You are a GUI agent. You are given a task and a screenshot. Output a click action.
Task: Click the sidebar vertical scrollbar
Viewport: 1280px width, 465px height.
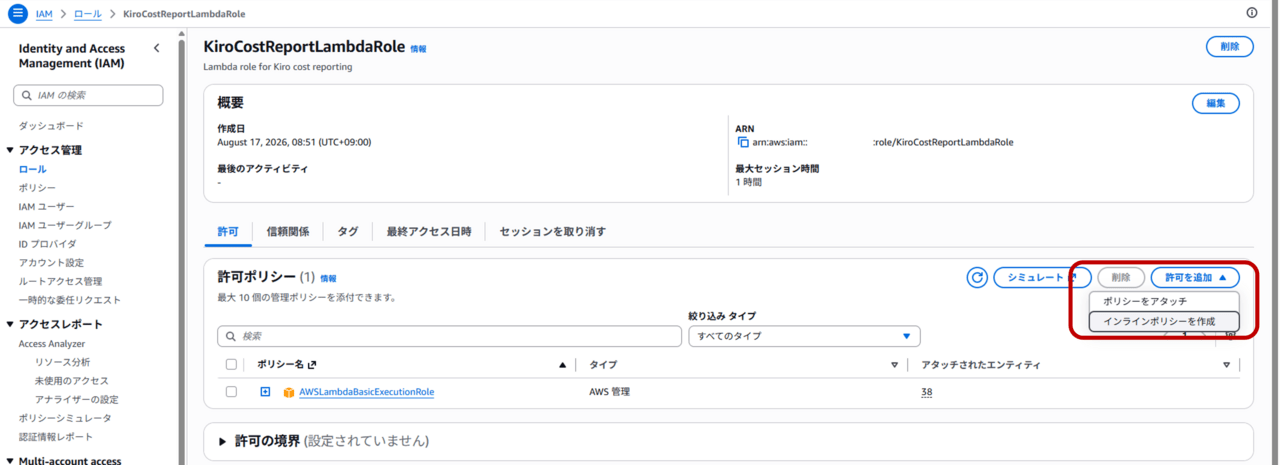(181, 250)
